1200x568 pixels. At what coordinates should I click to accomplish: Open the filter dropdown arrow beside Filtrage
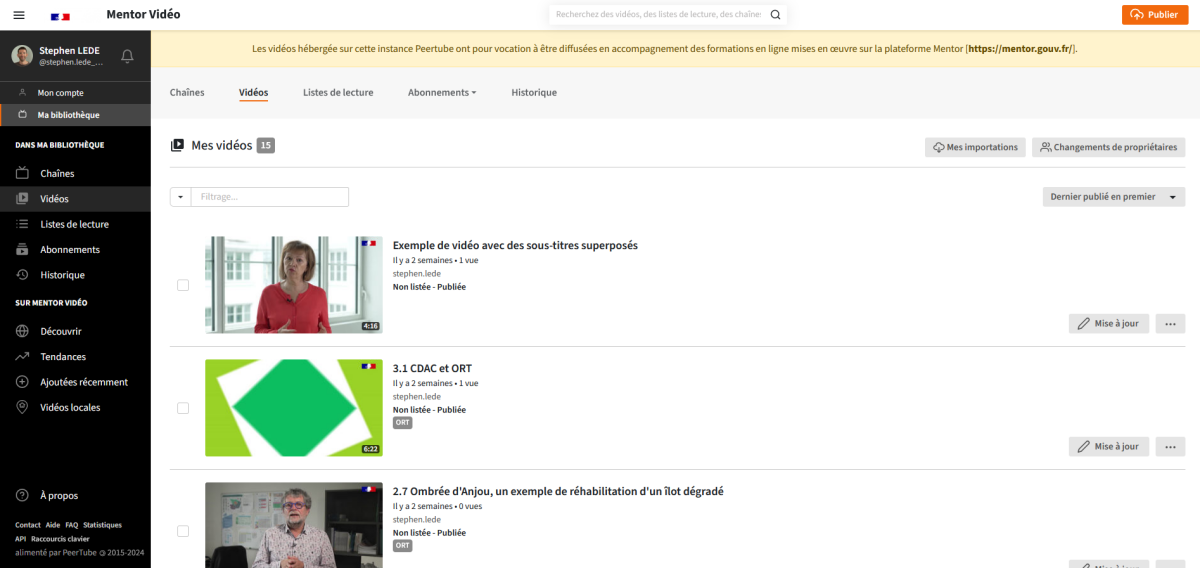(180, 197)
